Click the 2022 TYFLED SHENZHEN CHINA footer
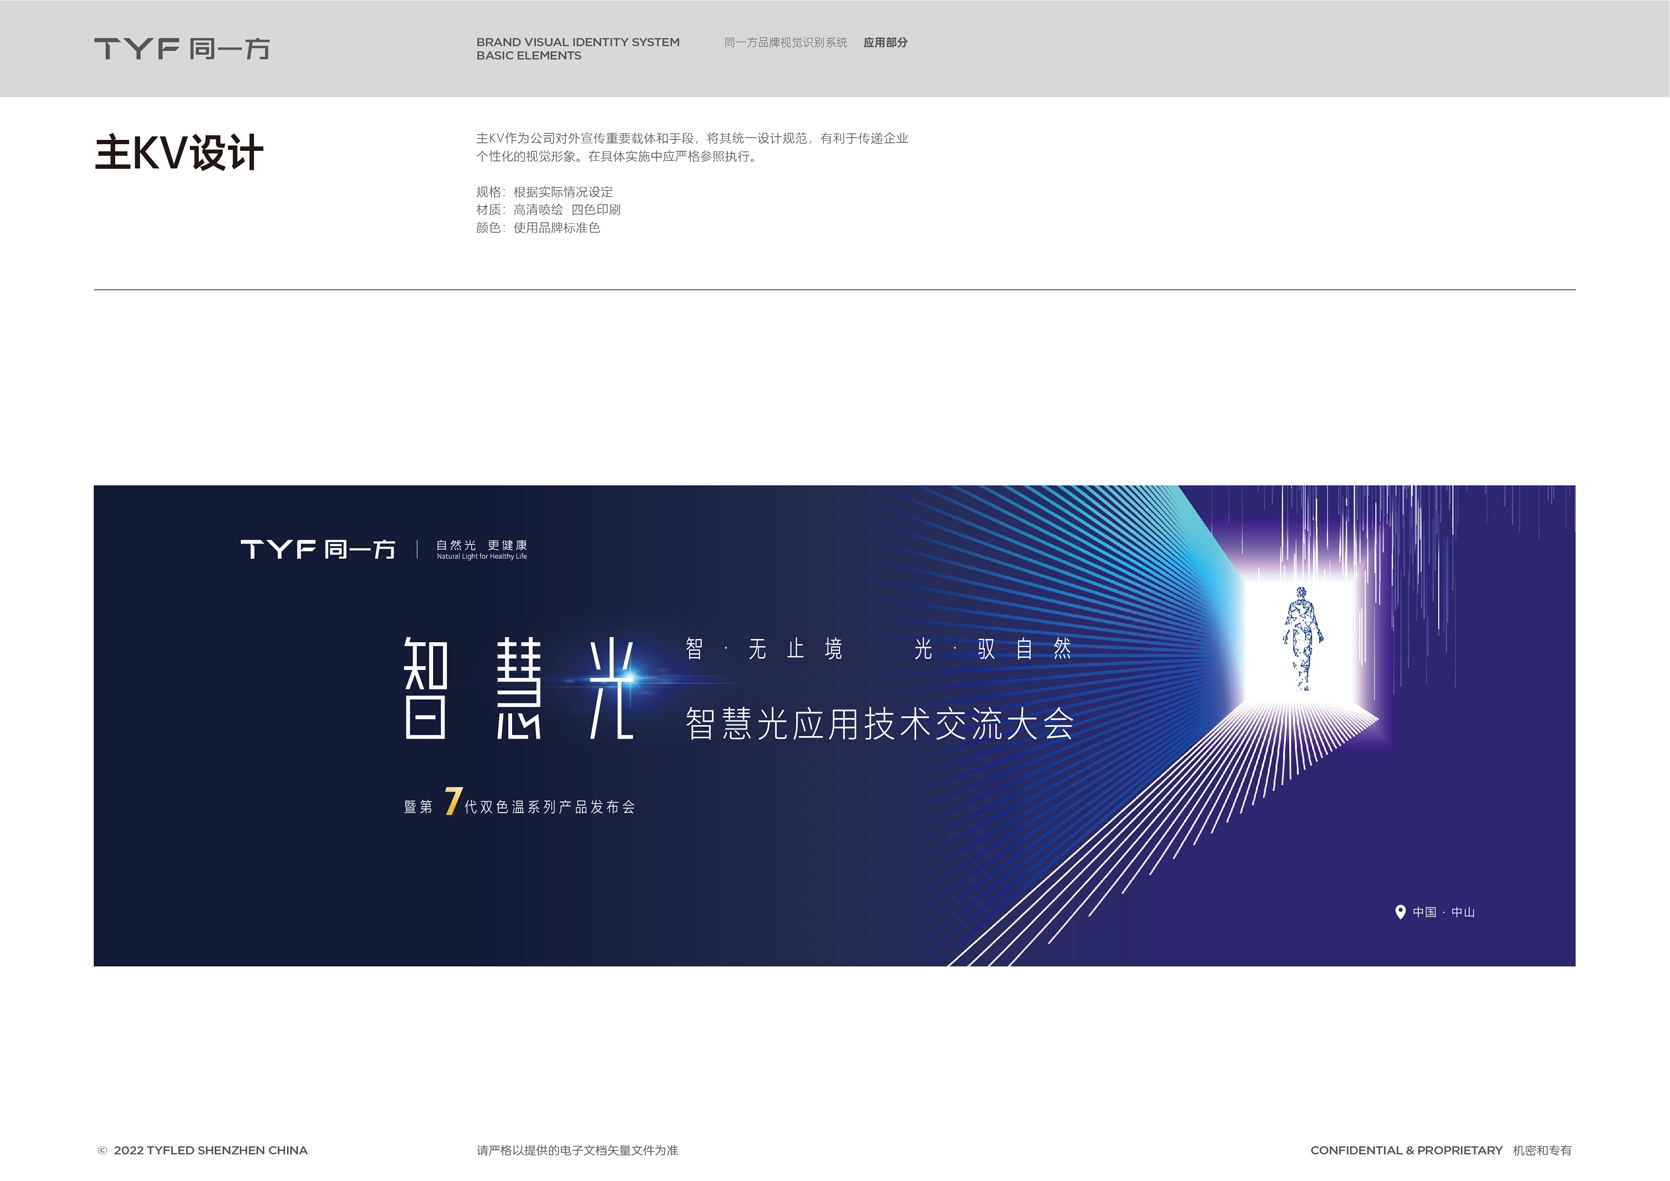The height and width of the screenshot is (1181, 1670). [x=210, y=1151]
